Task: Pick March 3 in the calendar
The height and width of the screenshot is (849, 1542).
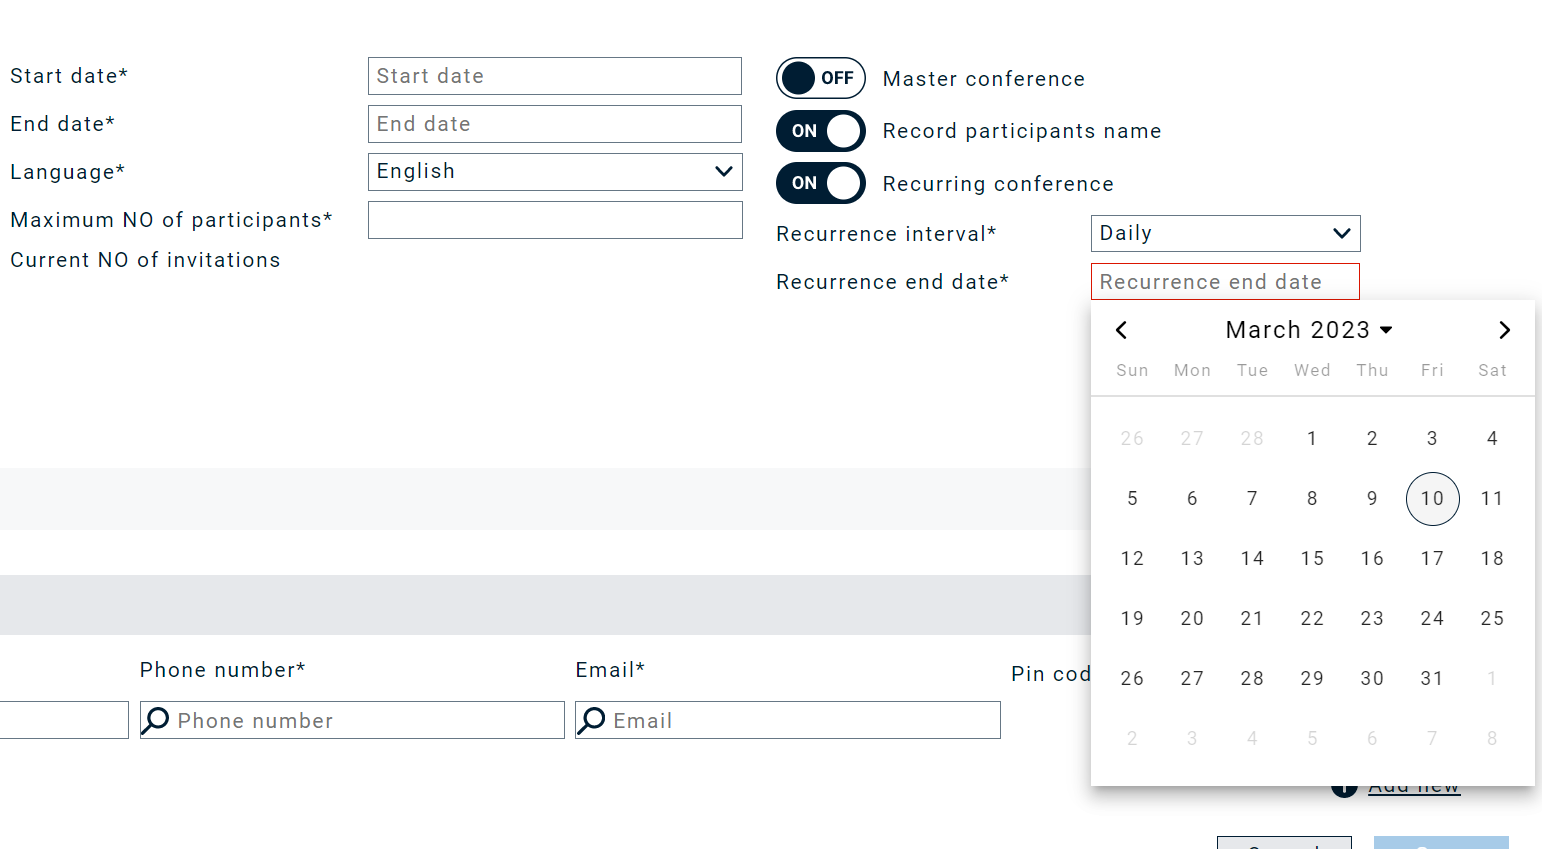Action: [1432, 439]
